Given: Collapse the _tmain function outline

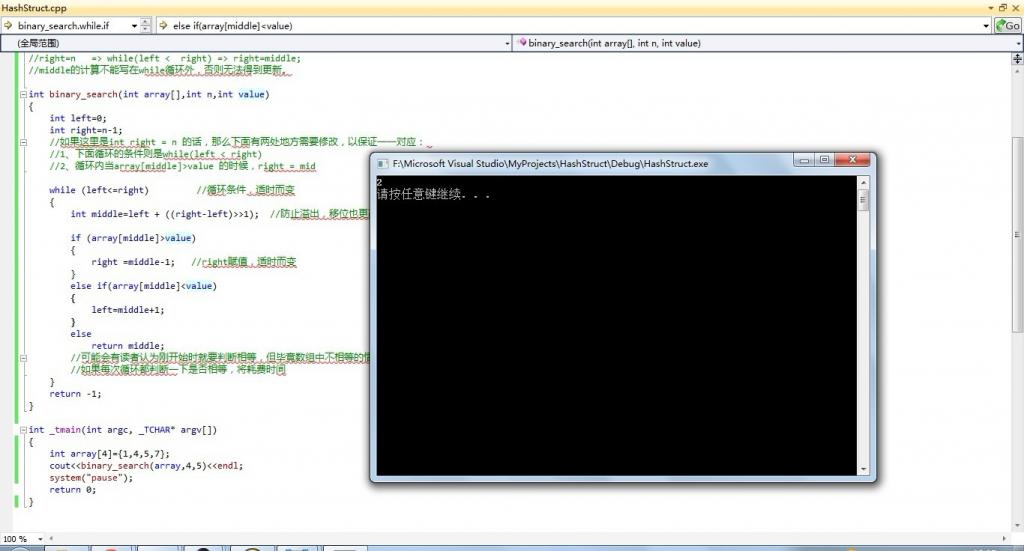Looking at the screenshot, I should click(22, 430).
